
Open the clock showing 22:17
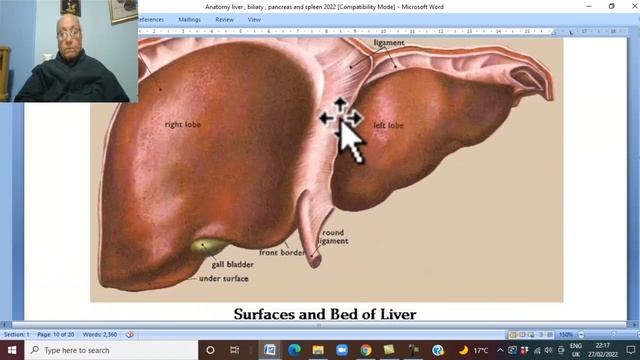point(602,350)
